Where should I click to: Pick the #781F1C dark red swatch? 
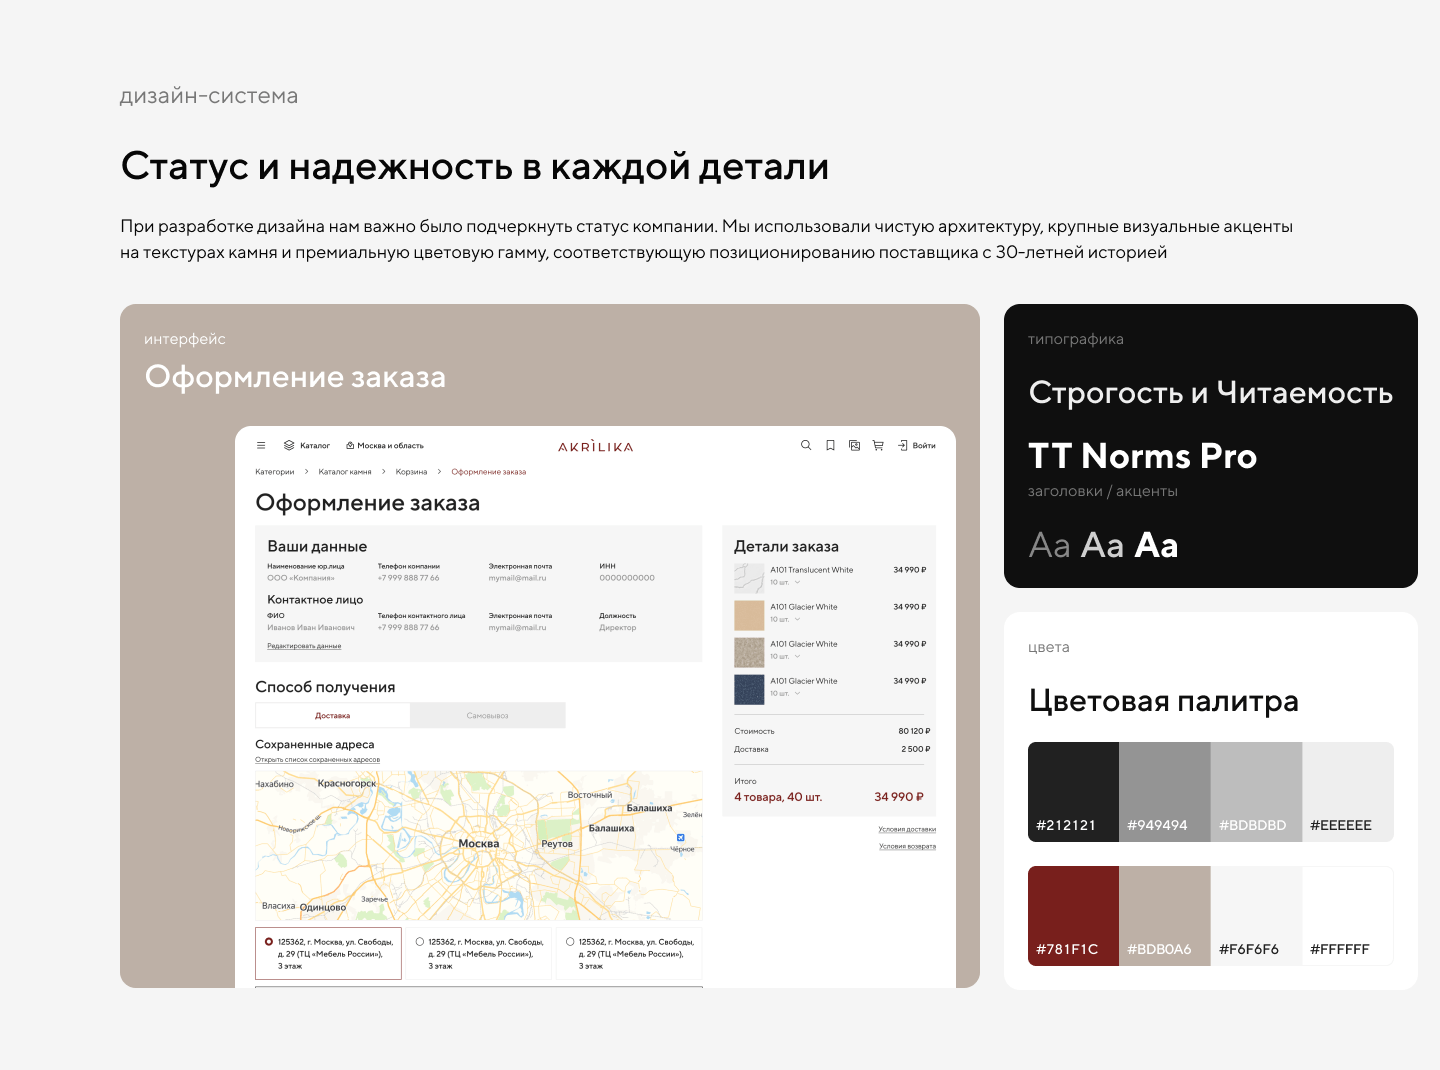[1073, 916]
